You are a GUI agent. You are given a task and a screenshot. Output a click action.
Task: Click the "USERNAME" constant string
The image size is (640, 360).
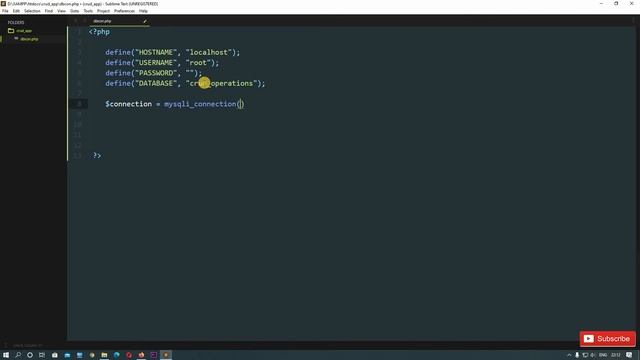tap(156, 62)
